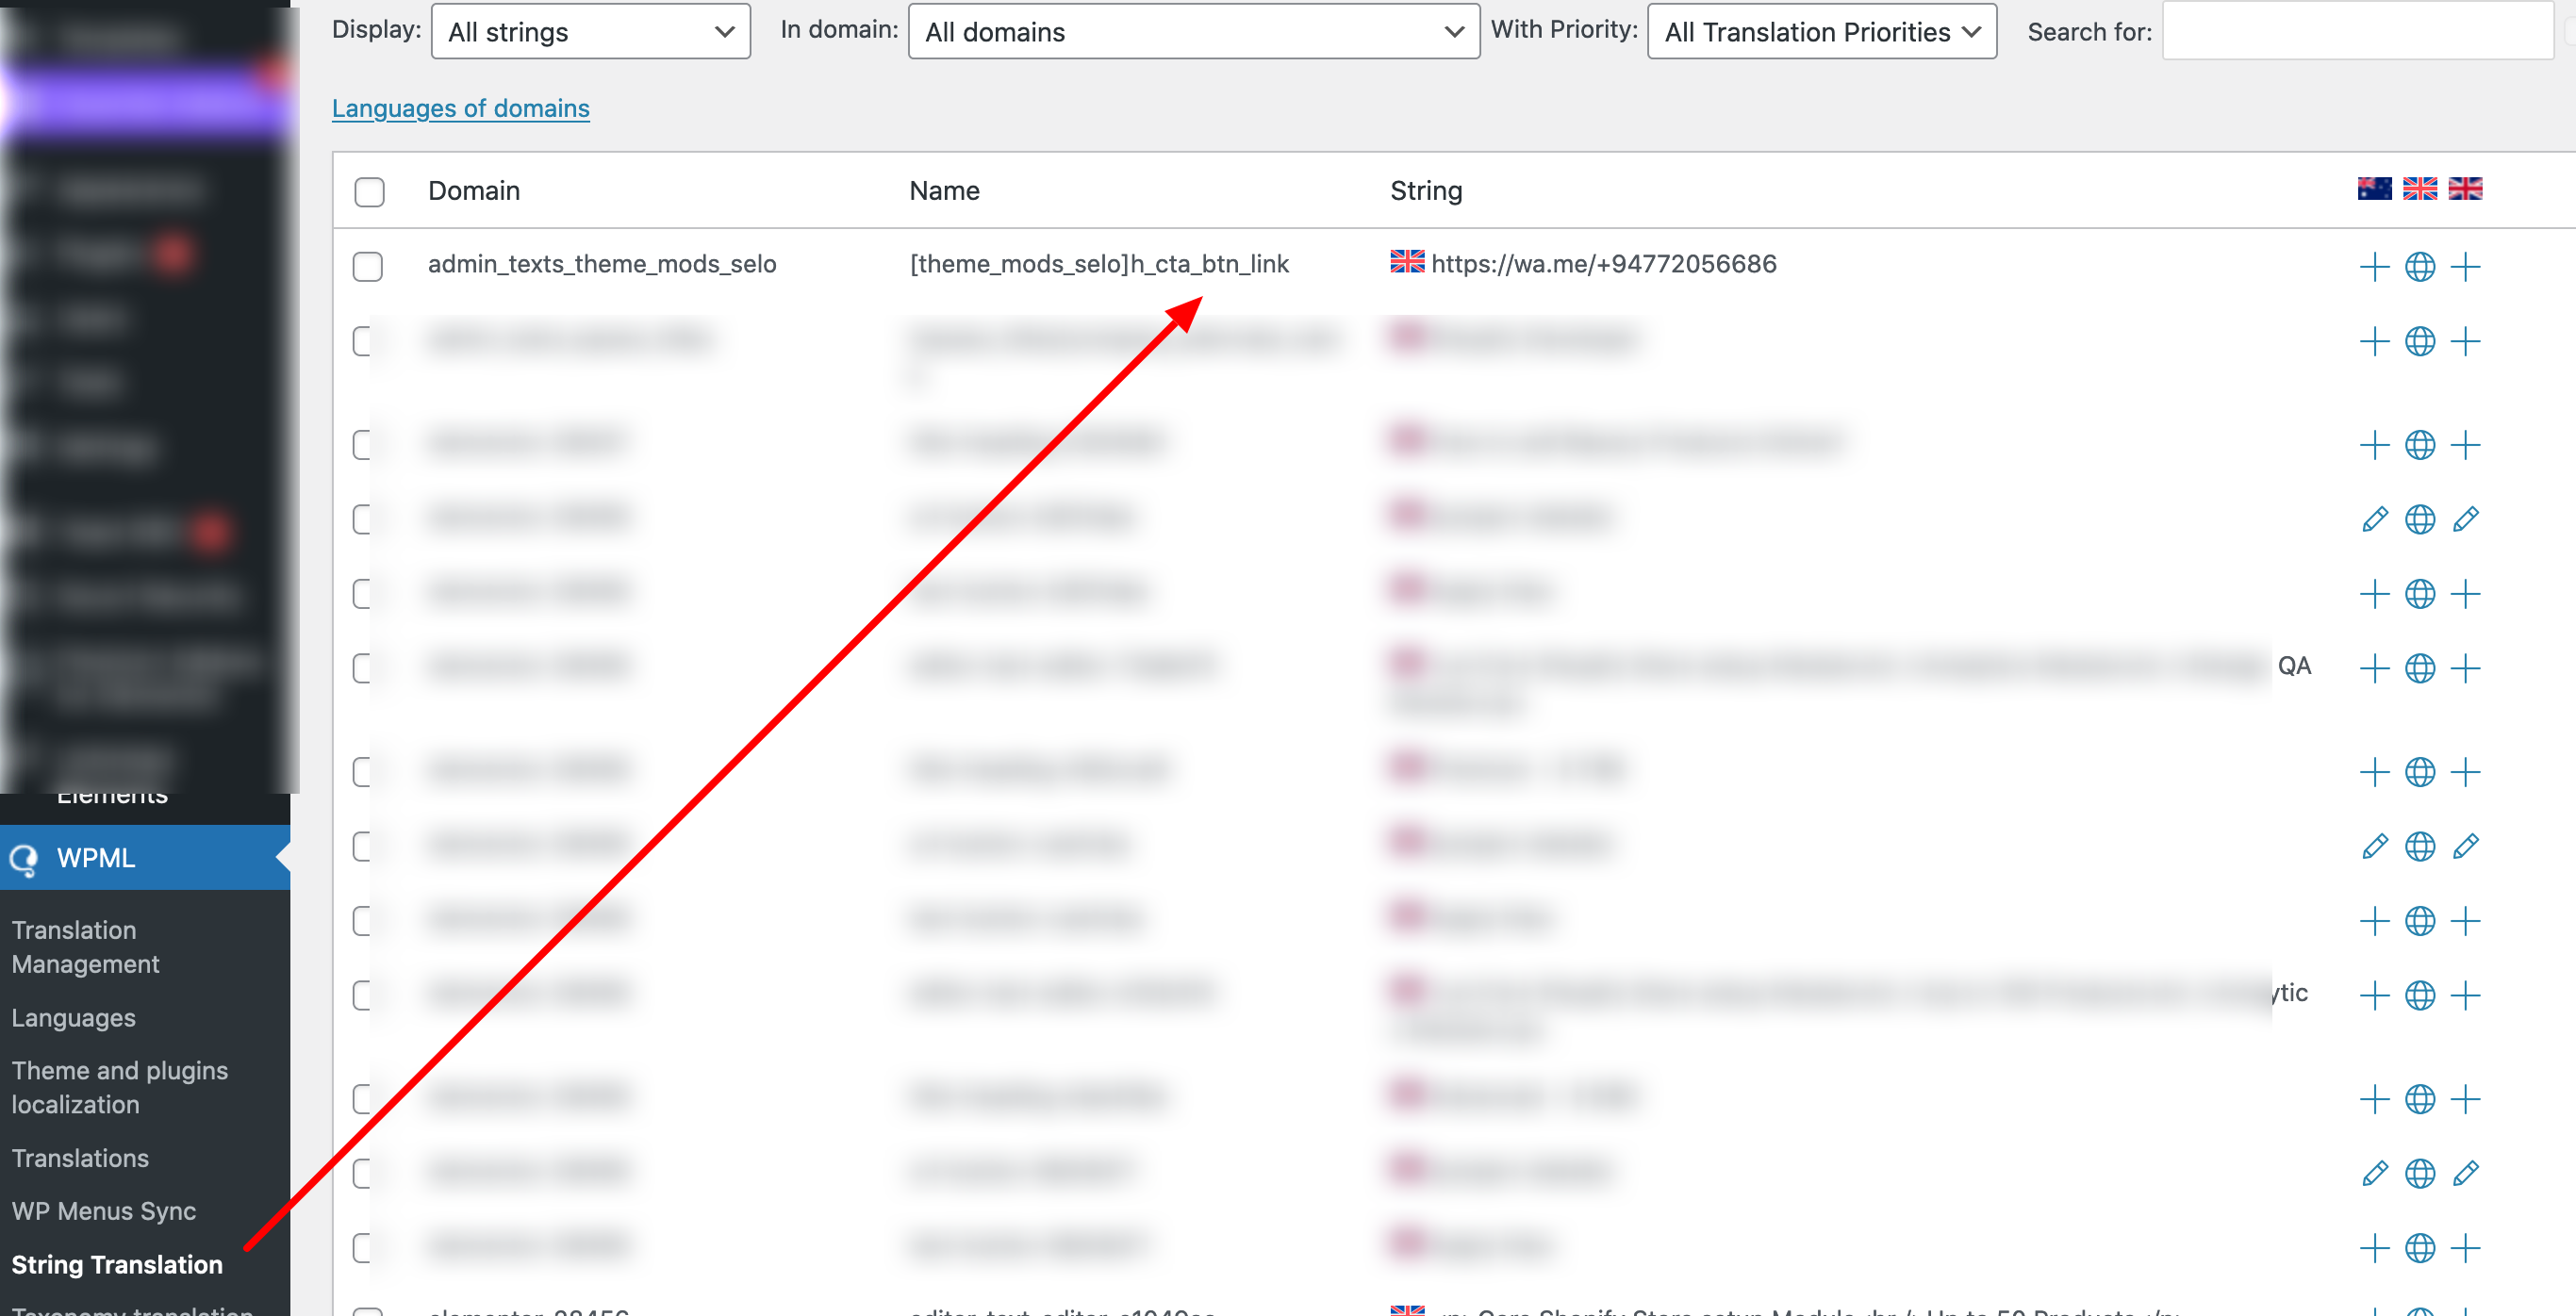Click the last plus icon in the h_cta_btn_link row
Image resolution: width=2576 pixels, height=1316 pixels.
click(2465, 267)
